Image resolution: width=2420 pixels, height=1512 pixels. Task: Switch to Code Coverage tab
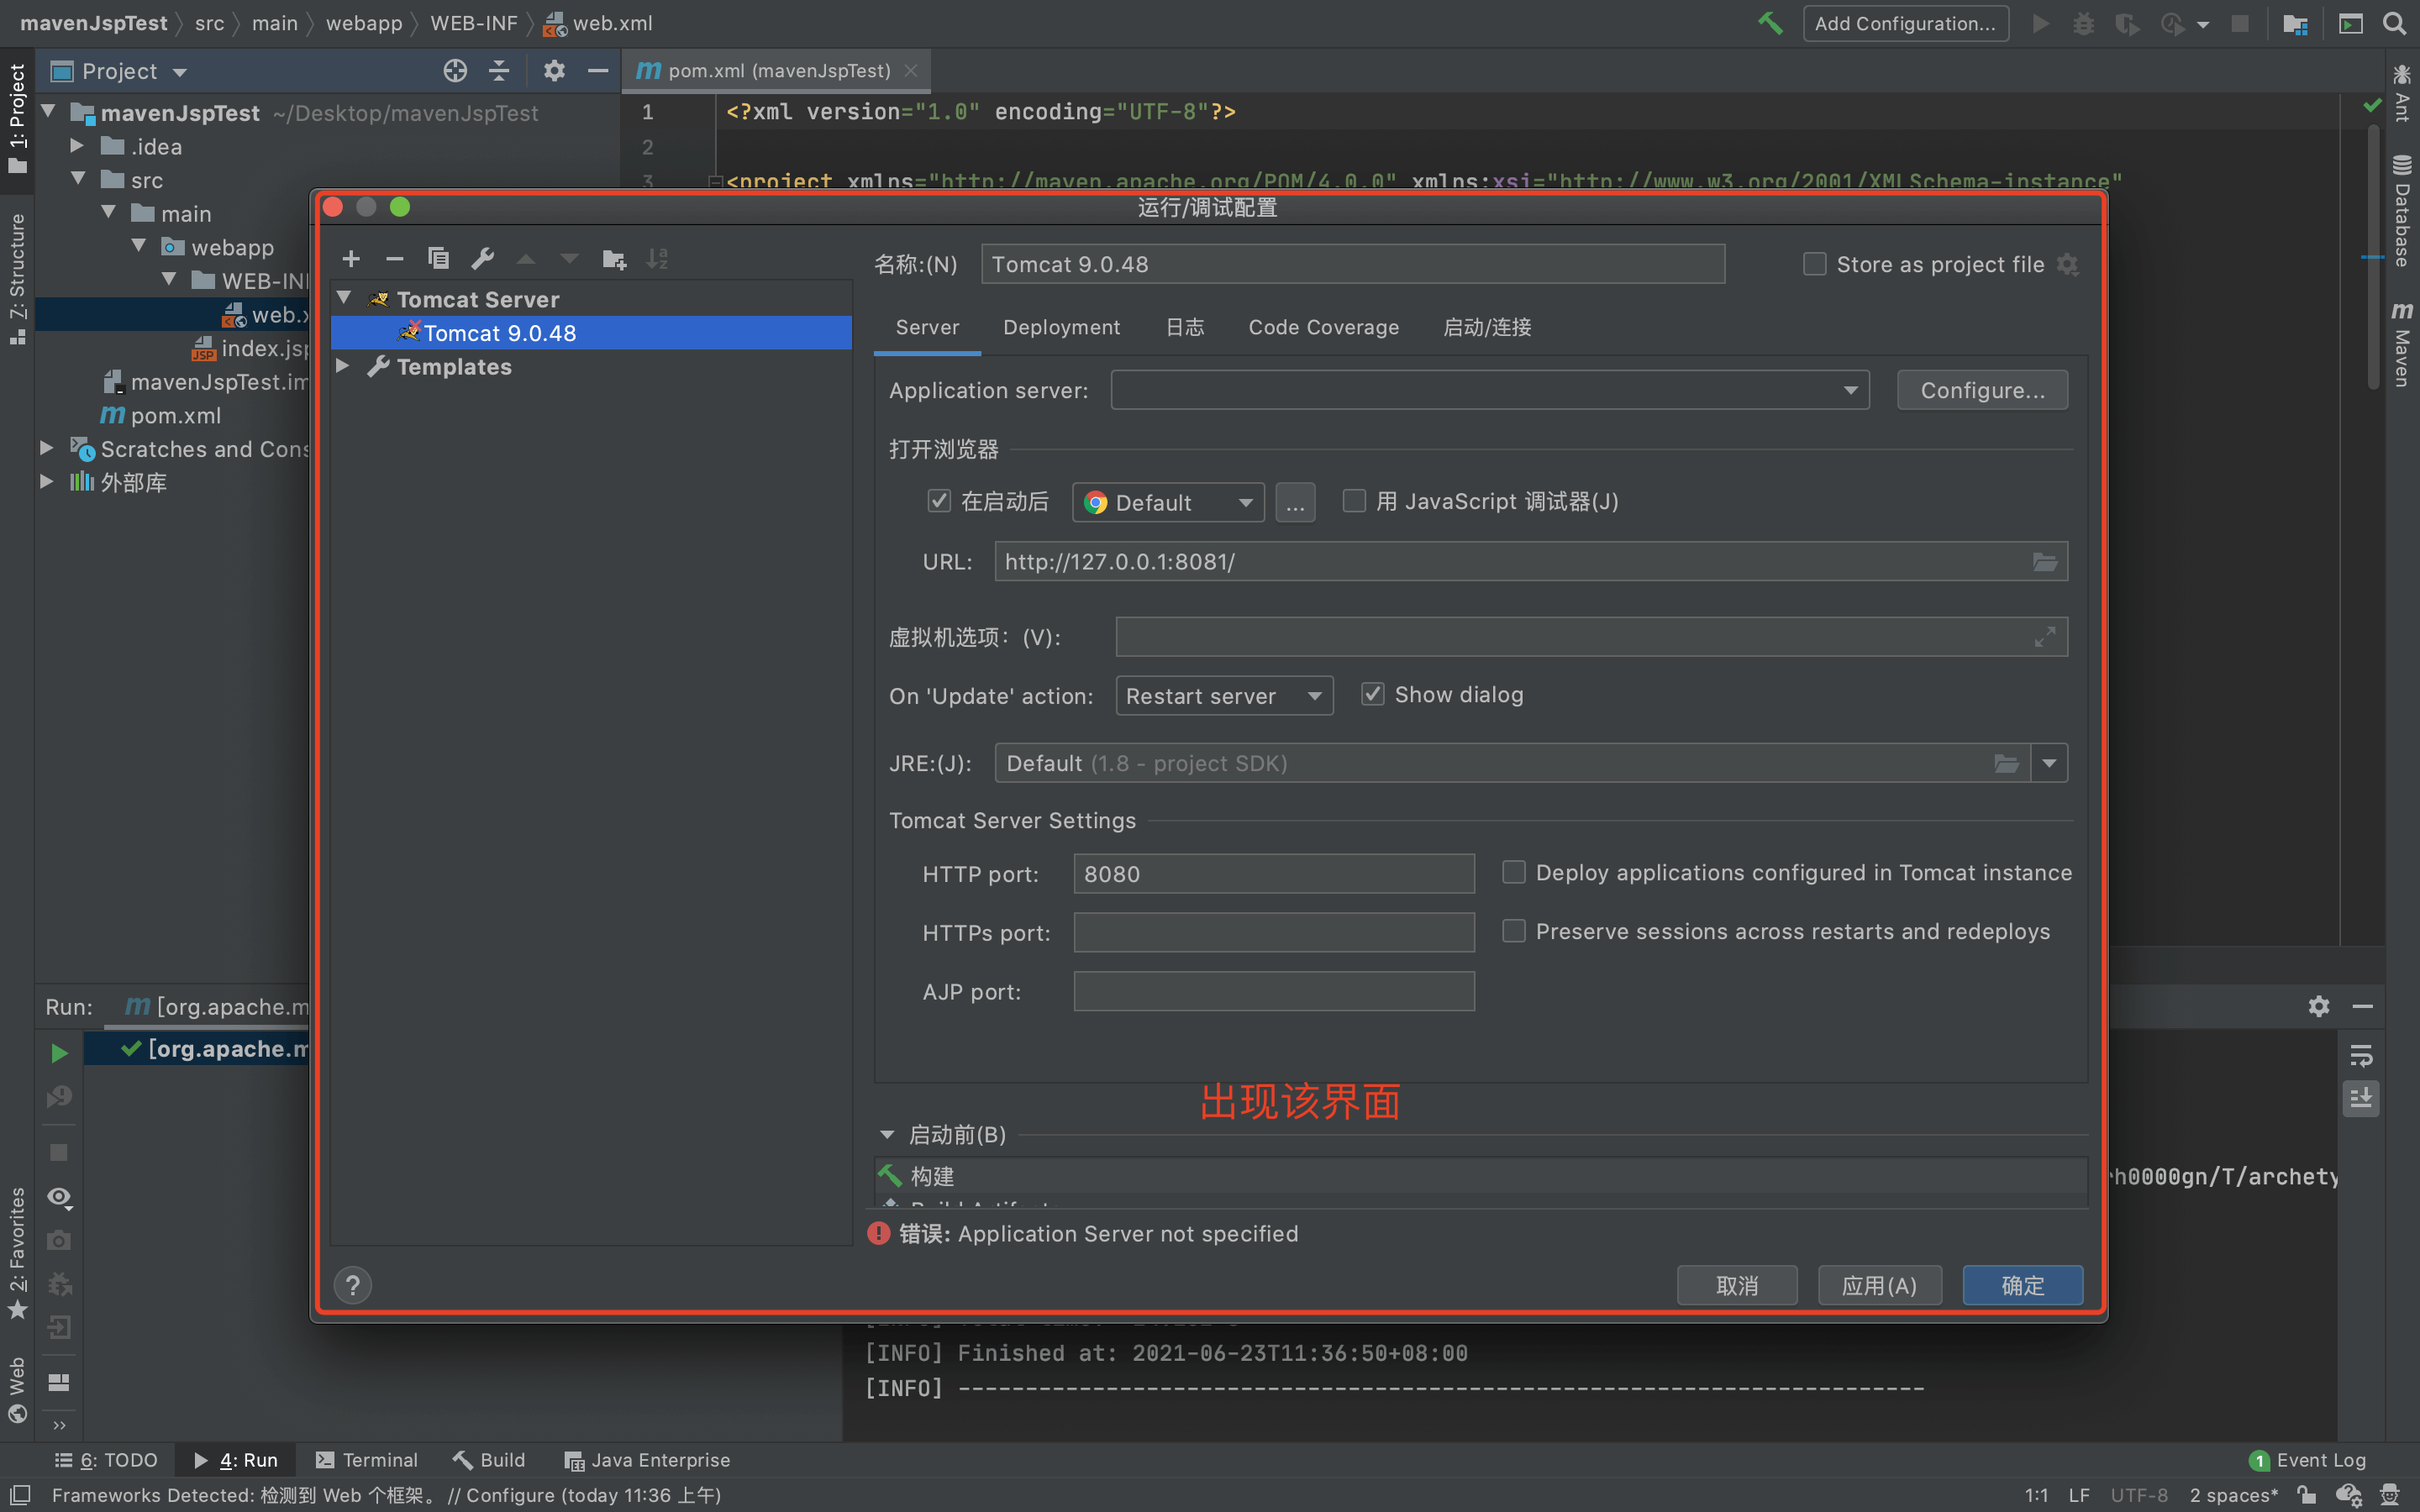pos(1323,328)
